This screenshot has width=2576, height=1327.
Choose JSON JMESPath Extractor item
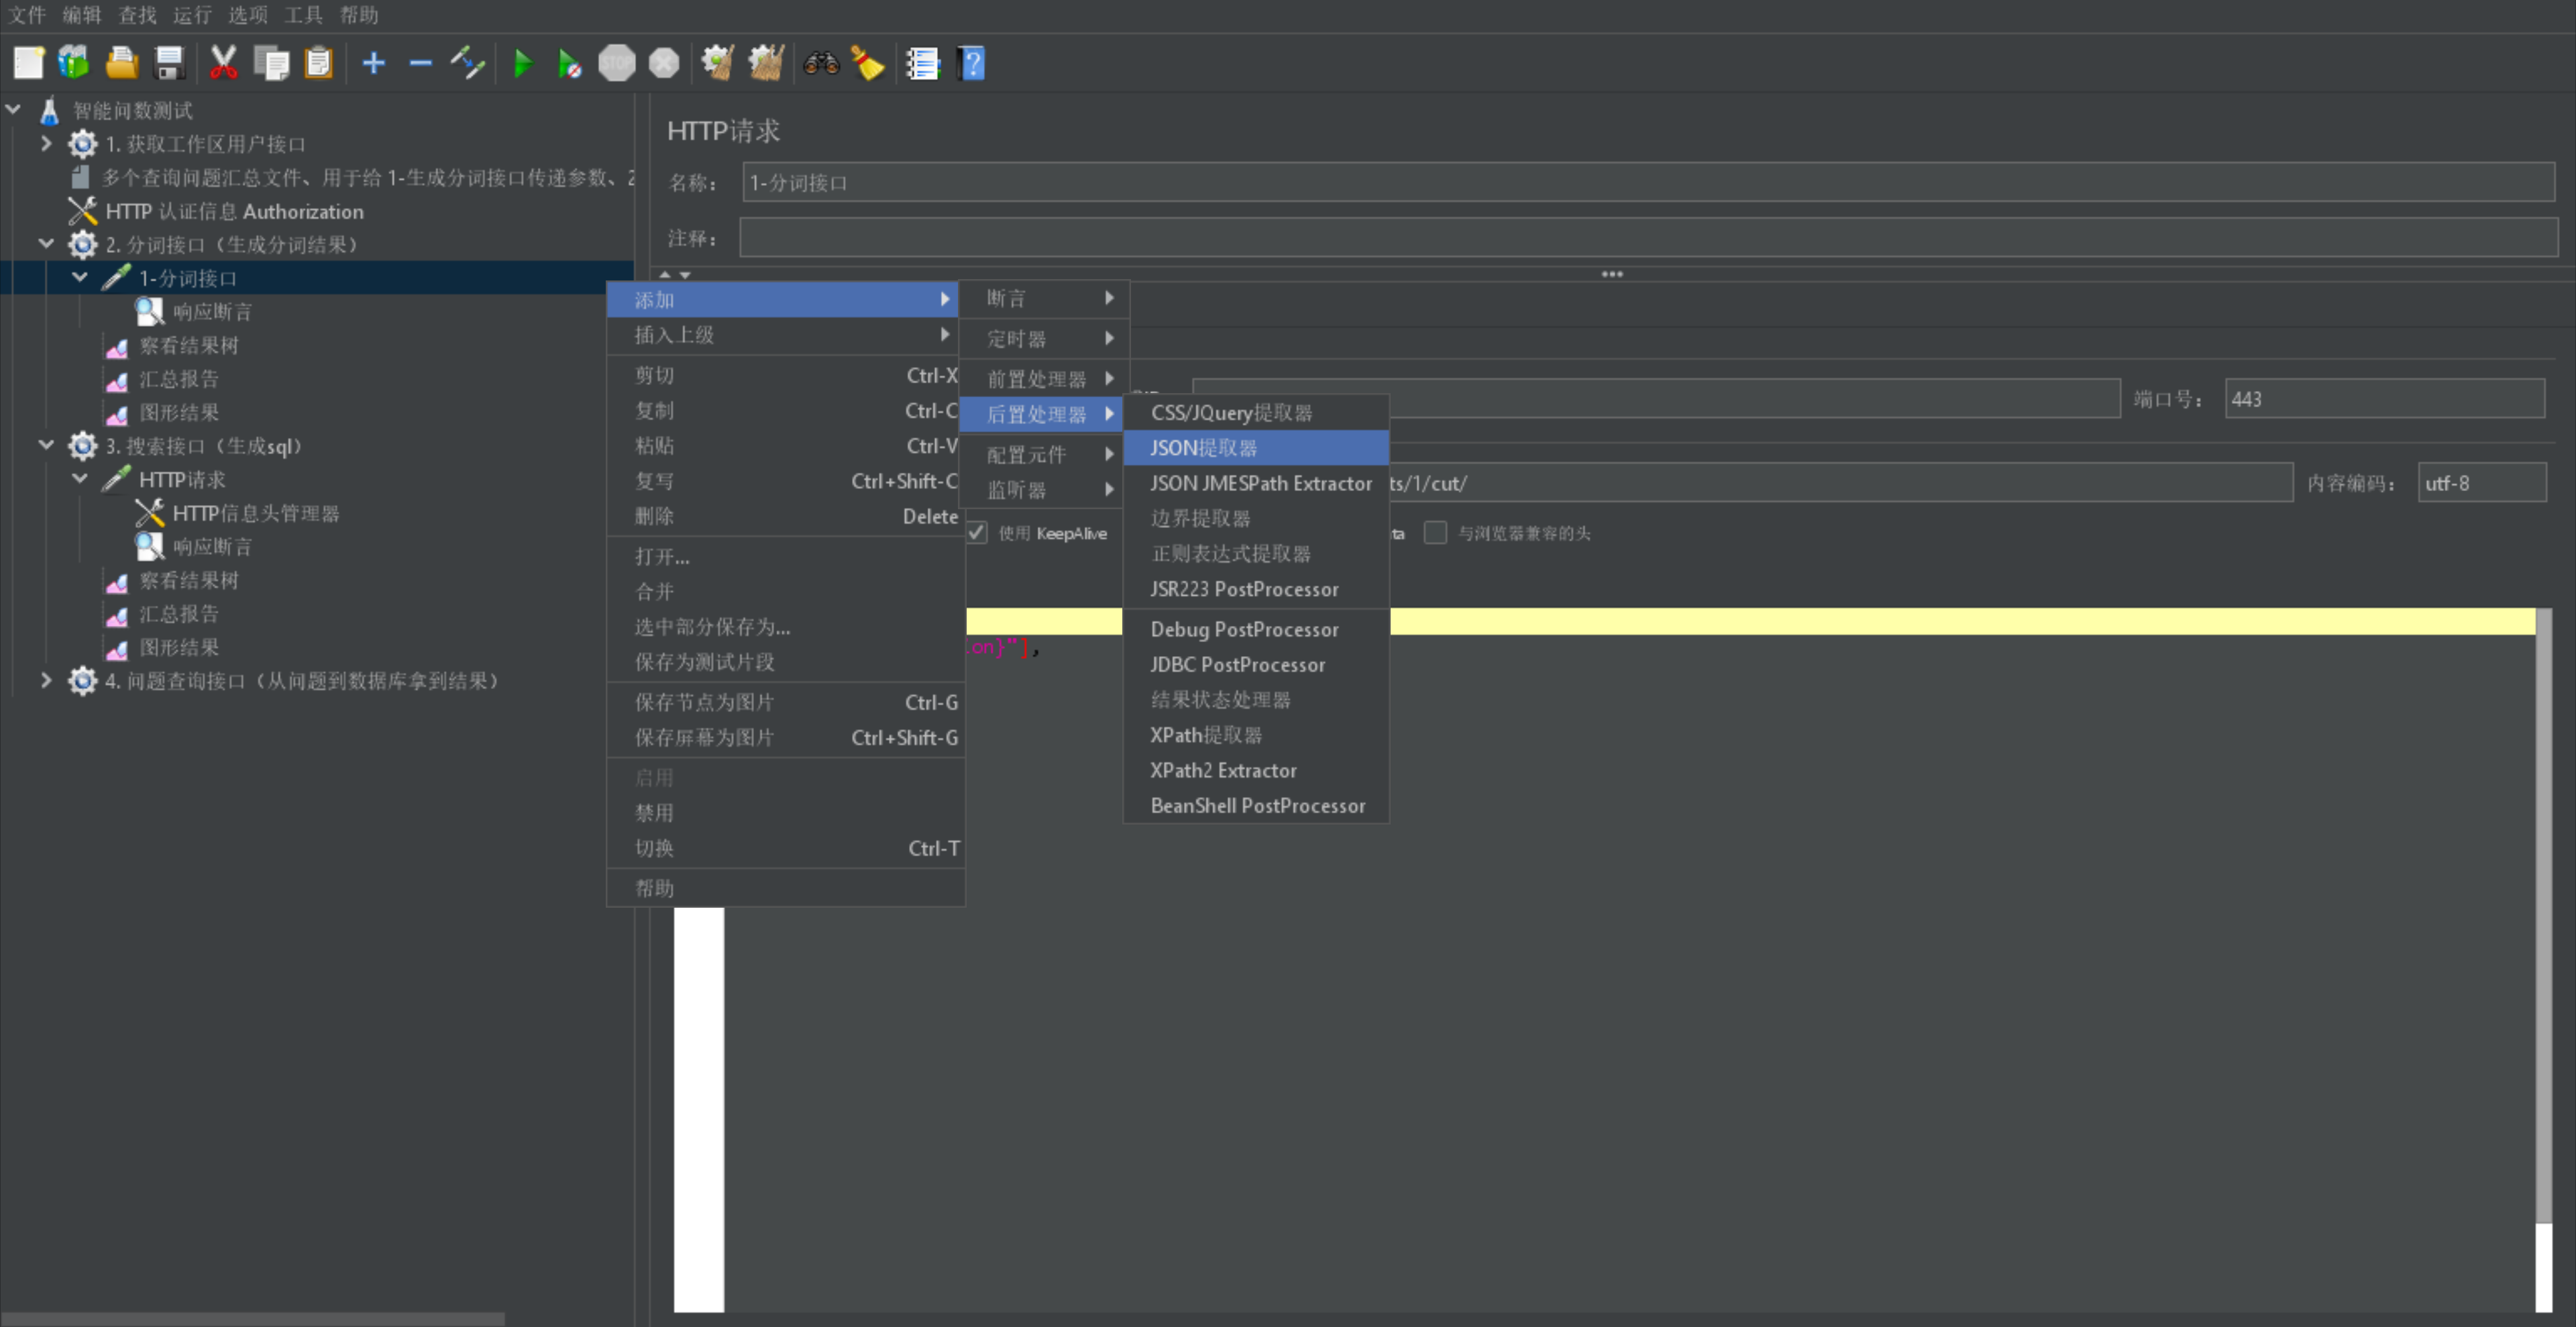[1256, 483]
